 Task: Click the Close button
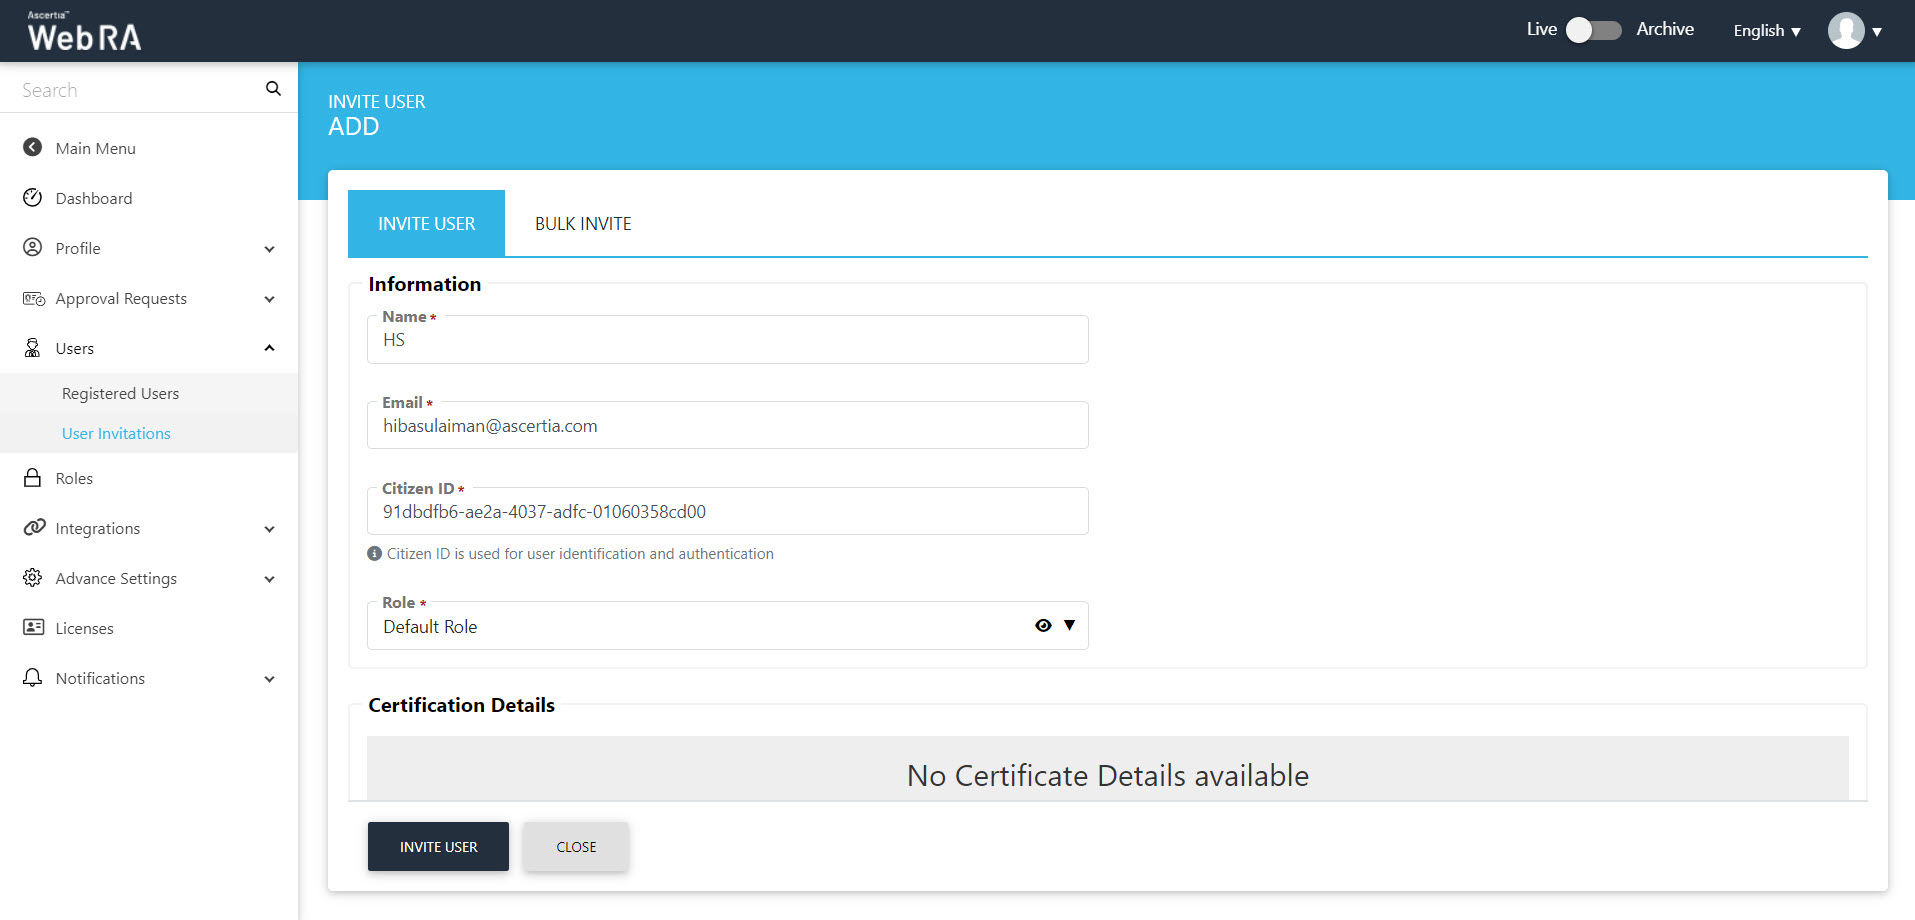(x=576, y=847)
